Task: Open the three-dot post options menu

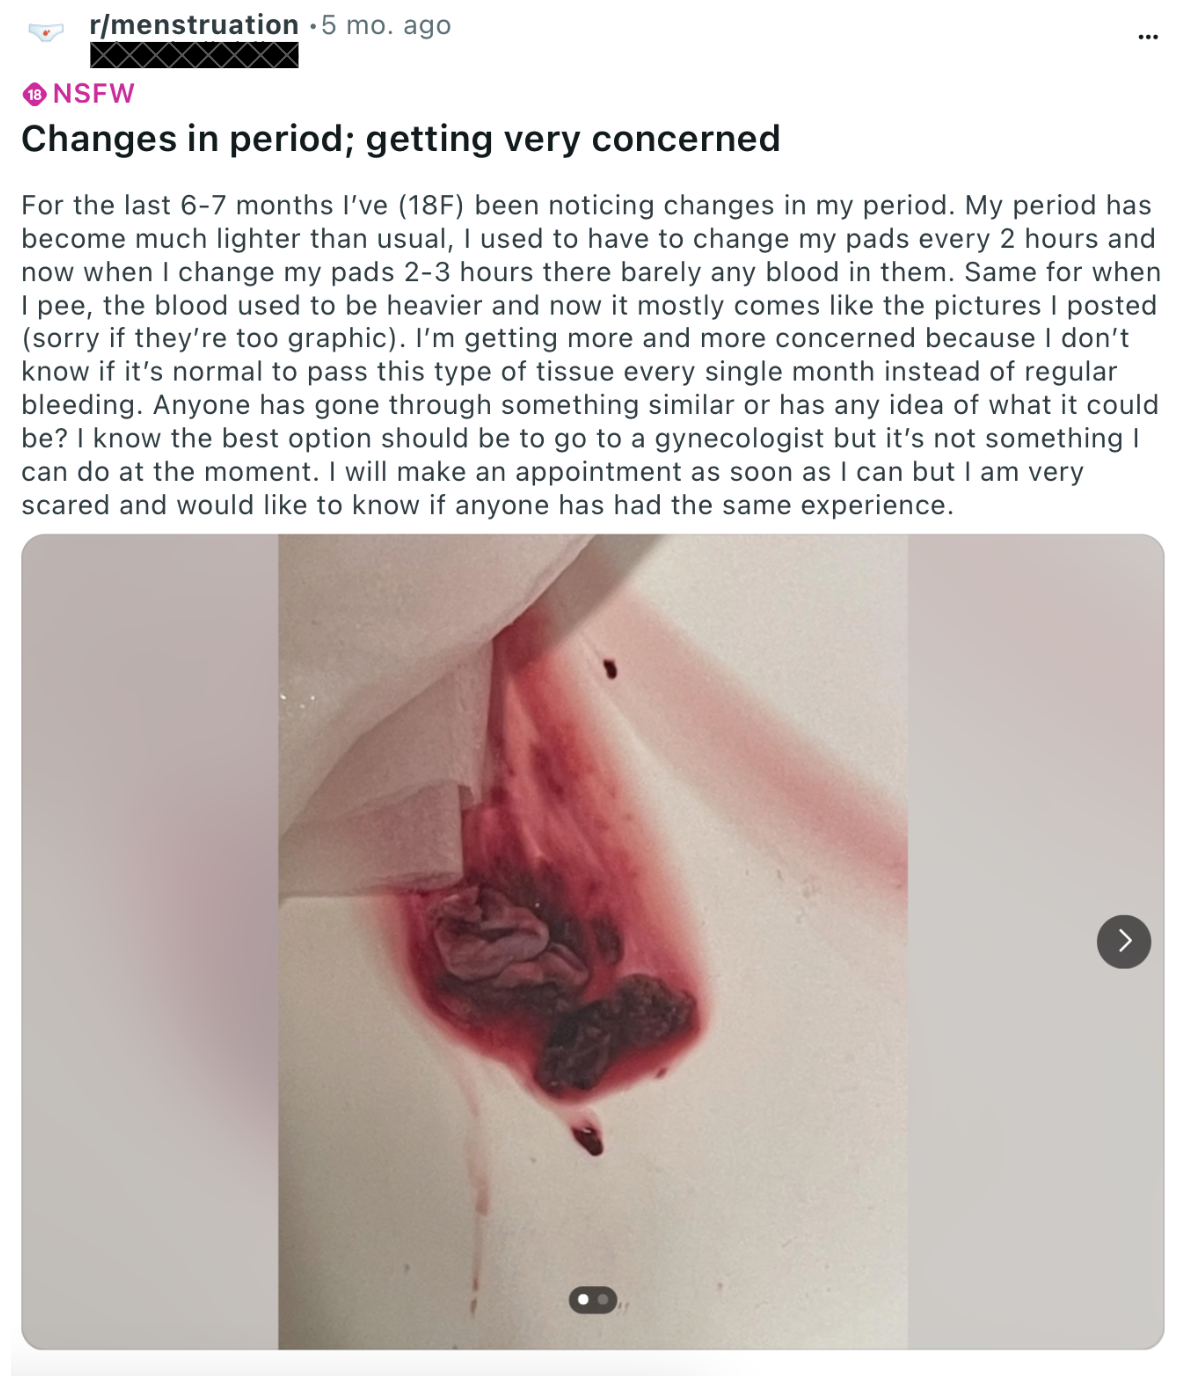Action: 1148,37
